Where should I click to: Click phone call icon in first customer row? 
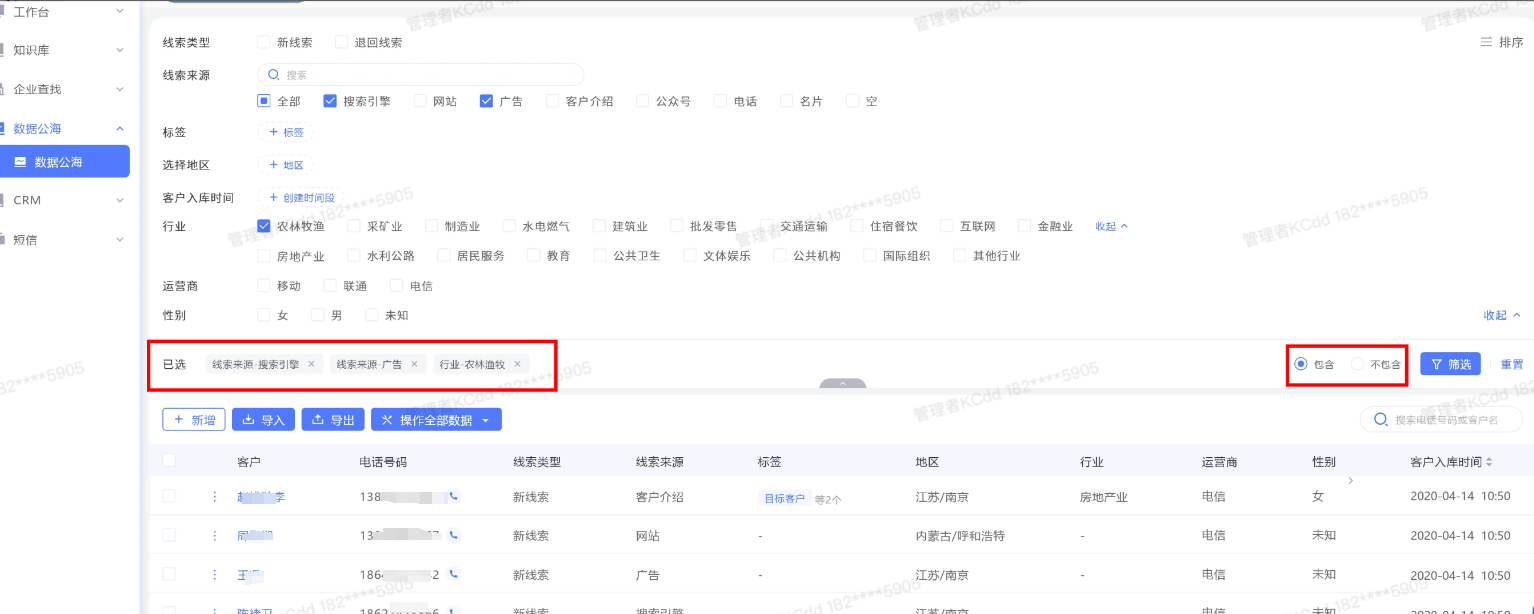point(454,496)
